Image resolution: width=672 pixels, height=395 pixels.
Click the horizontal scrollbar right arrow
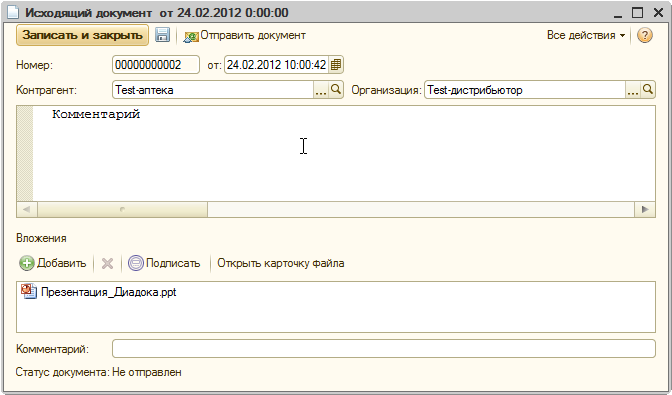click(645, 209)
